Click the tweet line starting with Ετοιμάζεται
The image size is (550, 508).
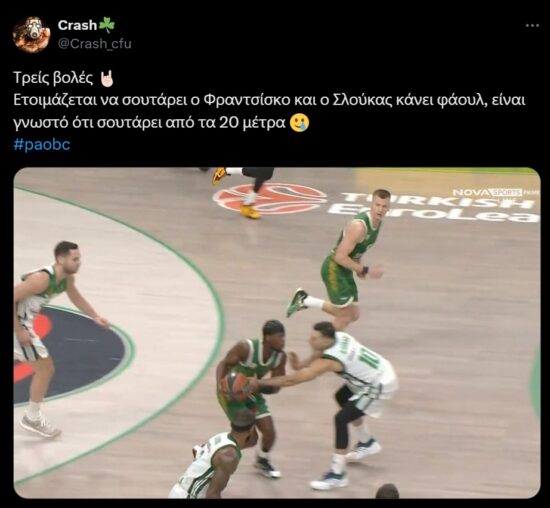tap(269, 100)
